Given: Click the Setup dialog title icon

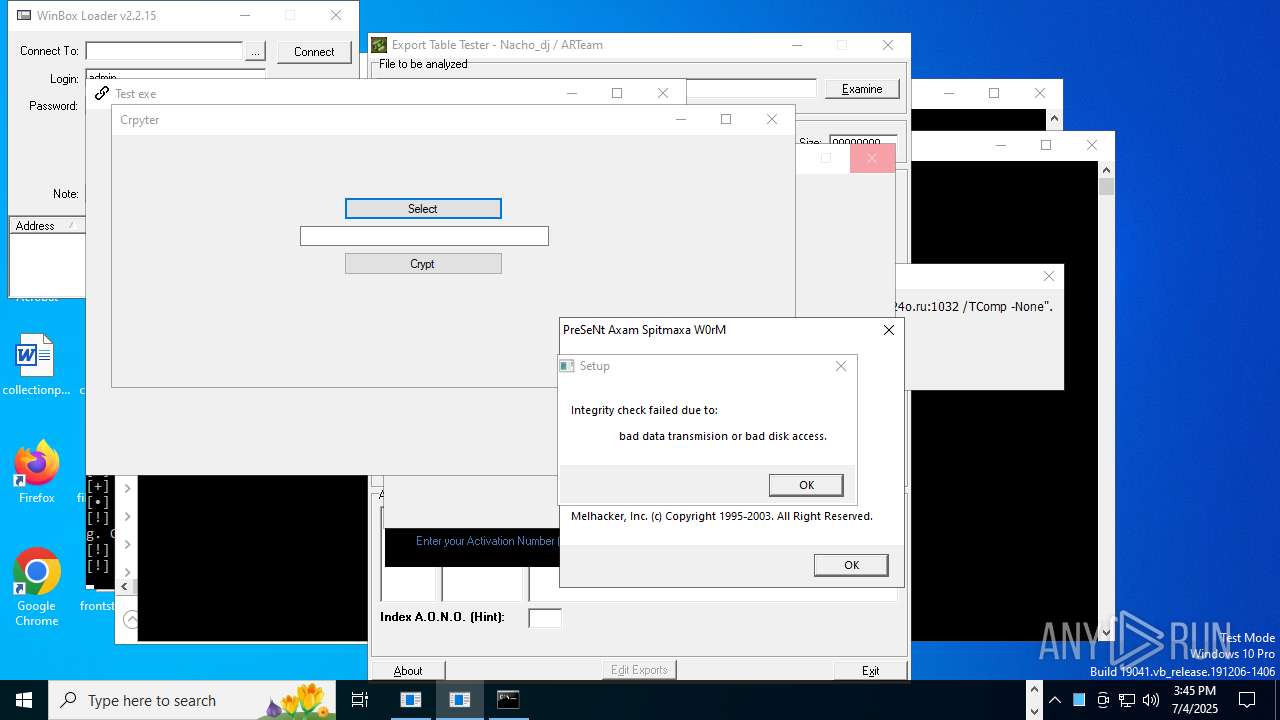Looking at the screenshot, I should click(567, 366).
